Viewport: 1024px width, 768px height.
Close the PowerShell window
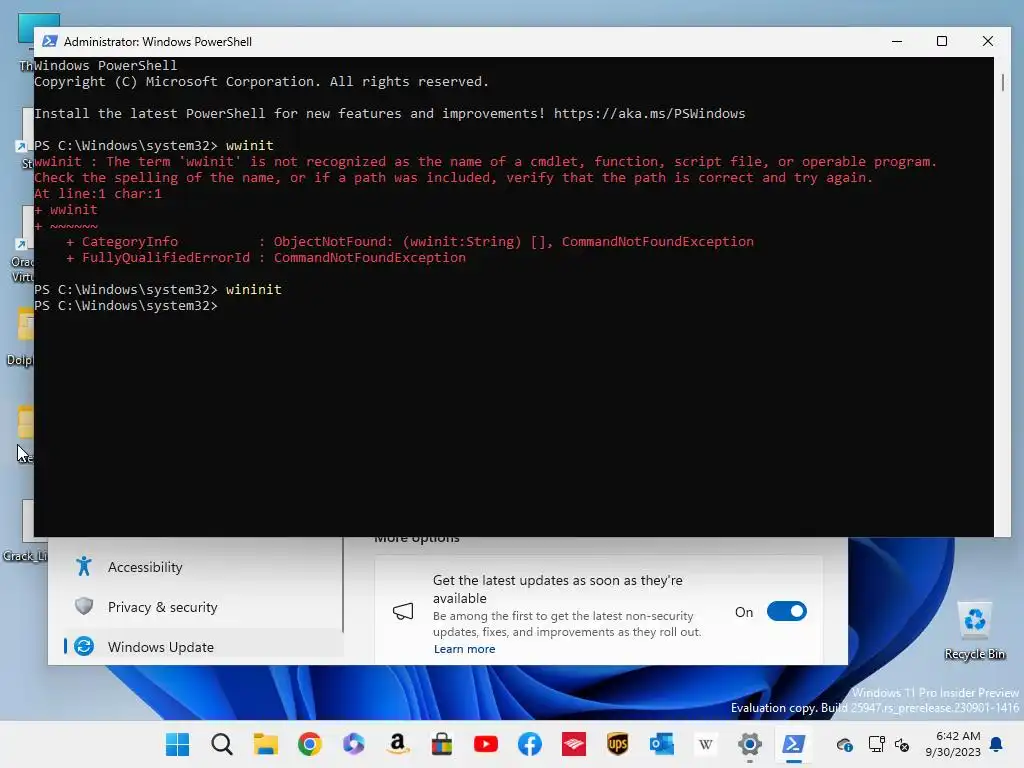point(987,41)
